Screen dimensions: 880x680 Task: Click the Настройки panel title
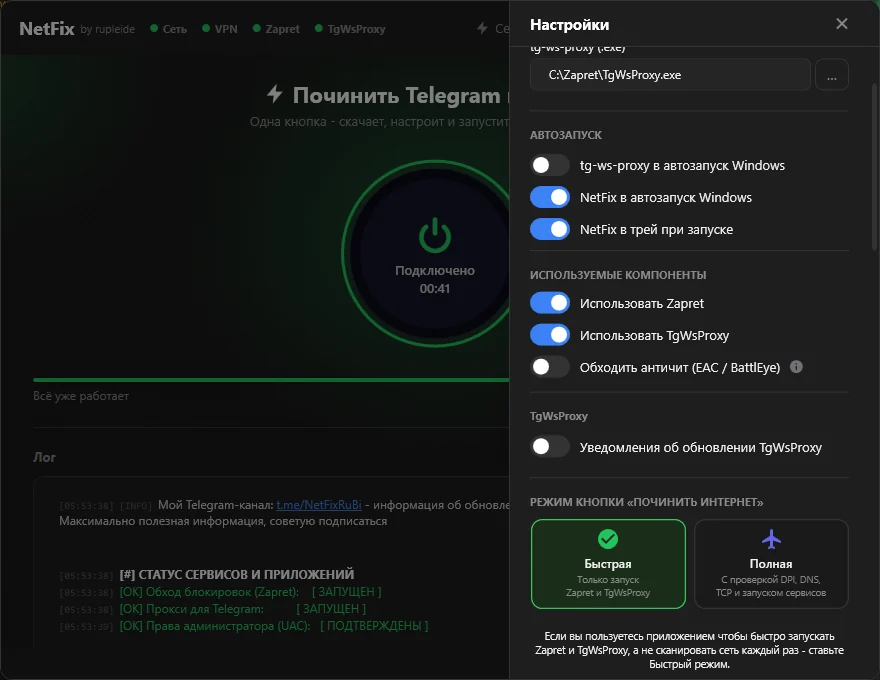click(x=570, y=25)
